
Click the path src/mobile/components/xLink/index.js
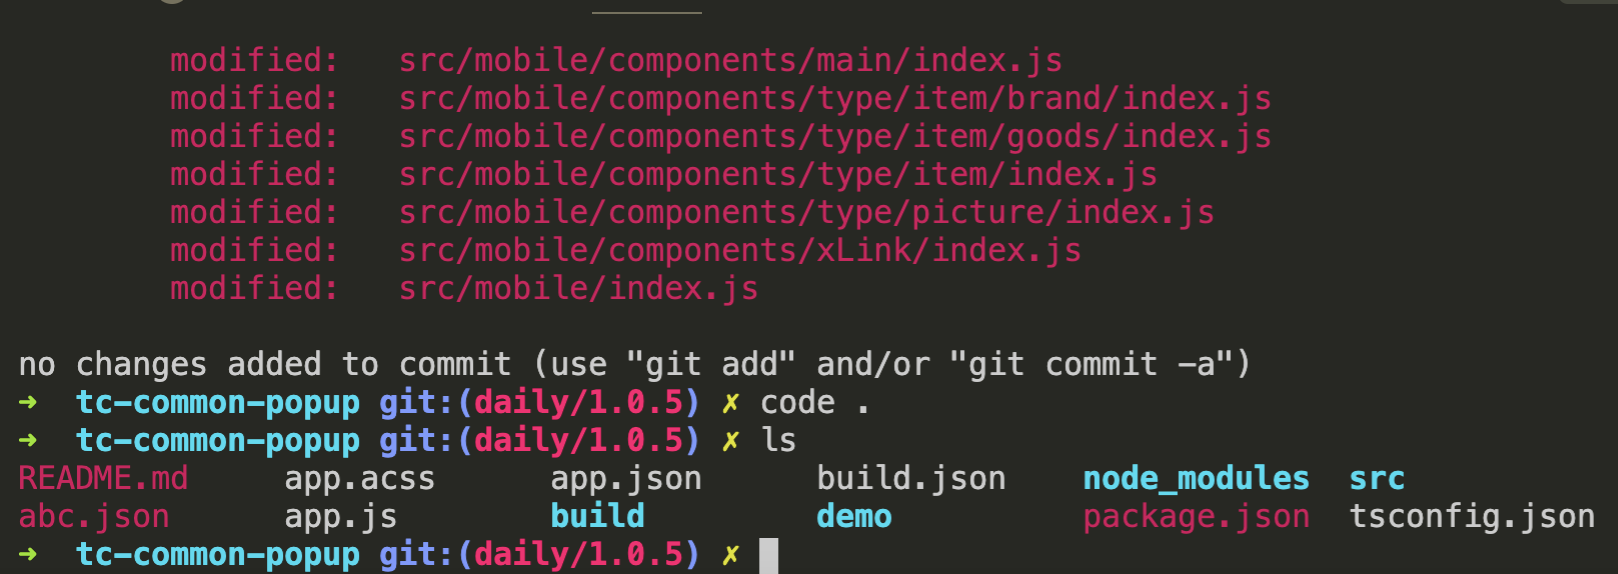coord(740,251)
